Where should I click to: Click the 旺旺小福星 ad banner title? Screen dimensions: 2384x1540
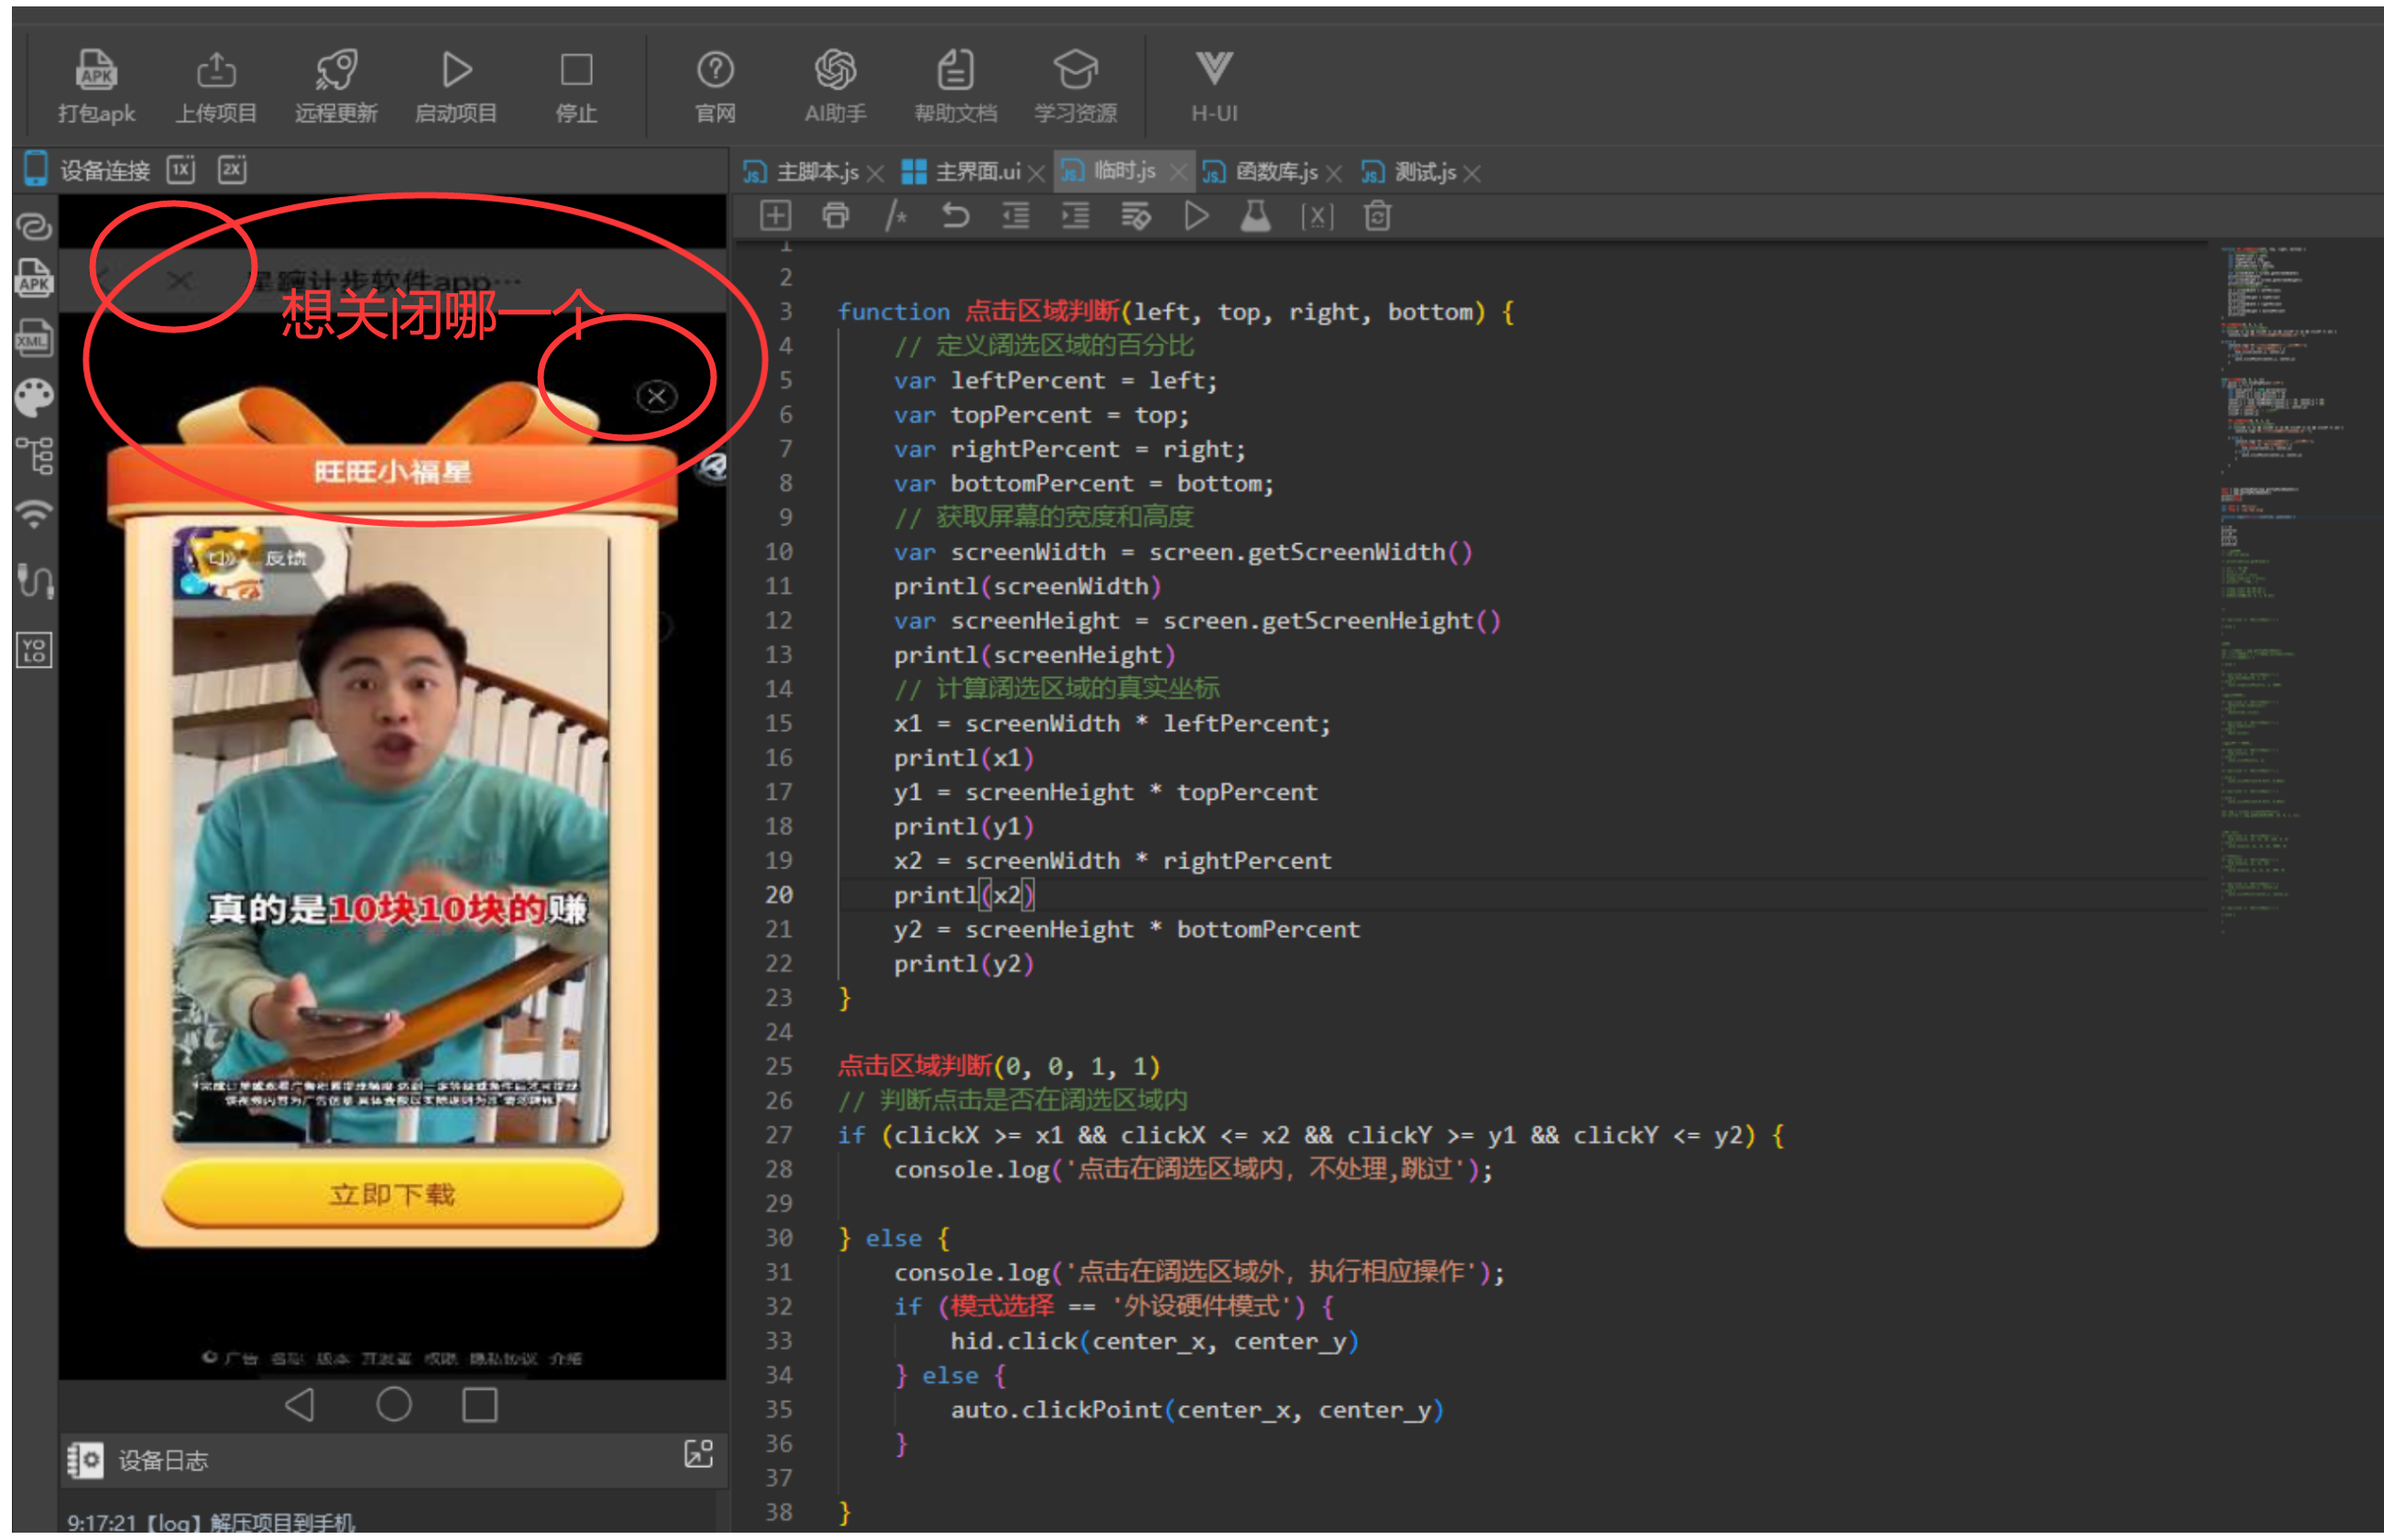[x=392, y=471]
